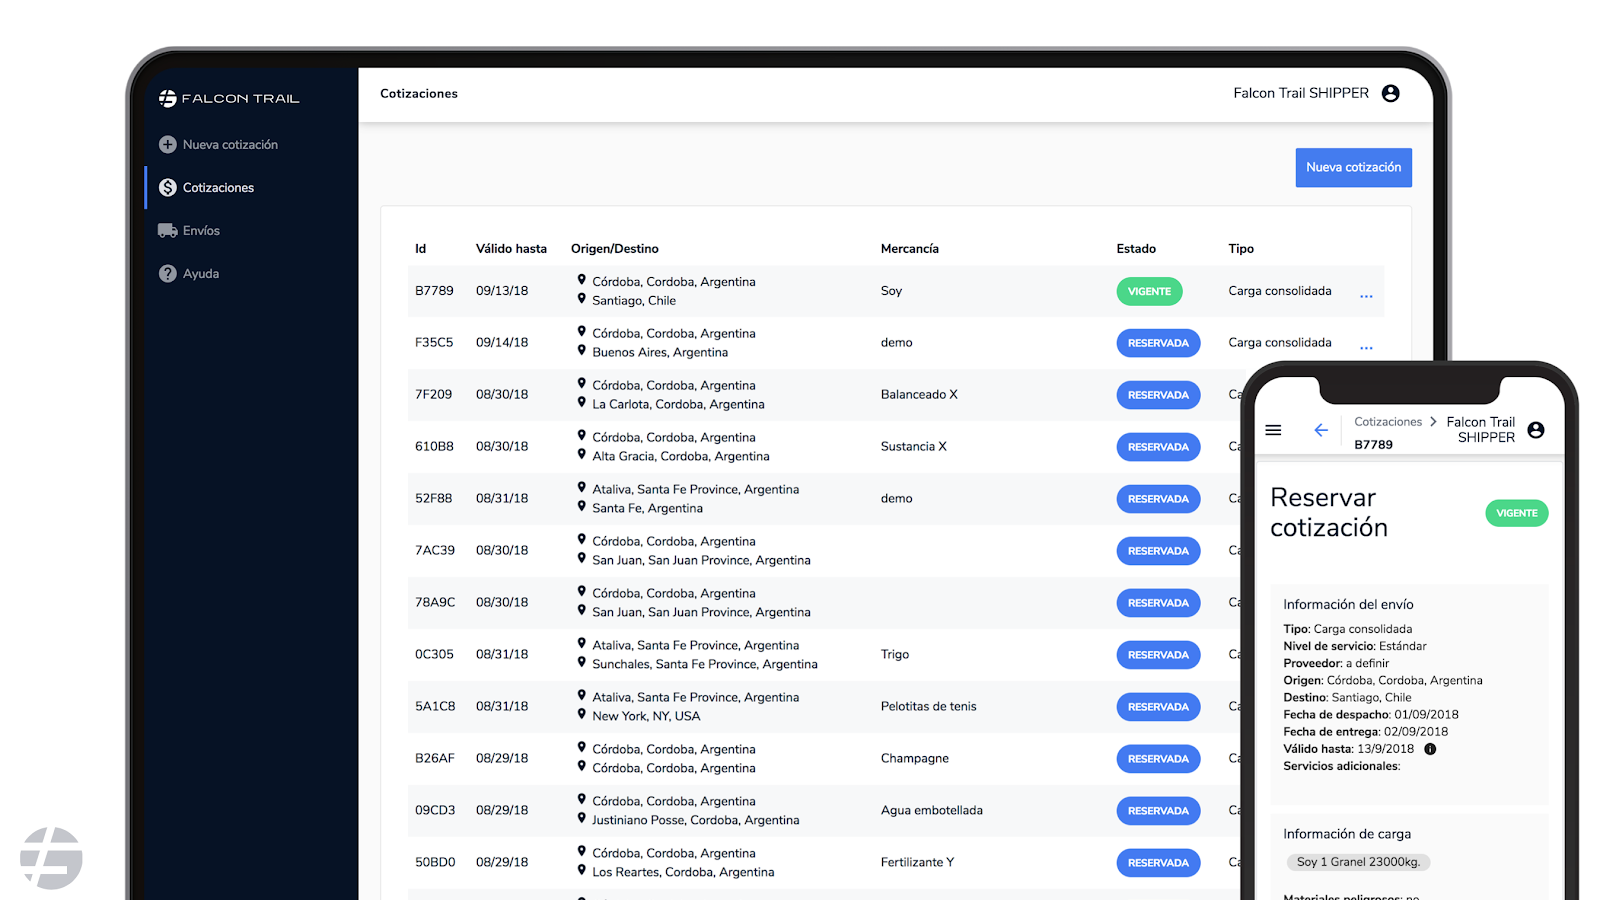Image resolution: width=1600 pixels, height=900 pixels.
Task: Click the Pelotitas de tenis merchandise cell
Action: point(928,707)
